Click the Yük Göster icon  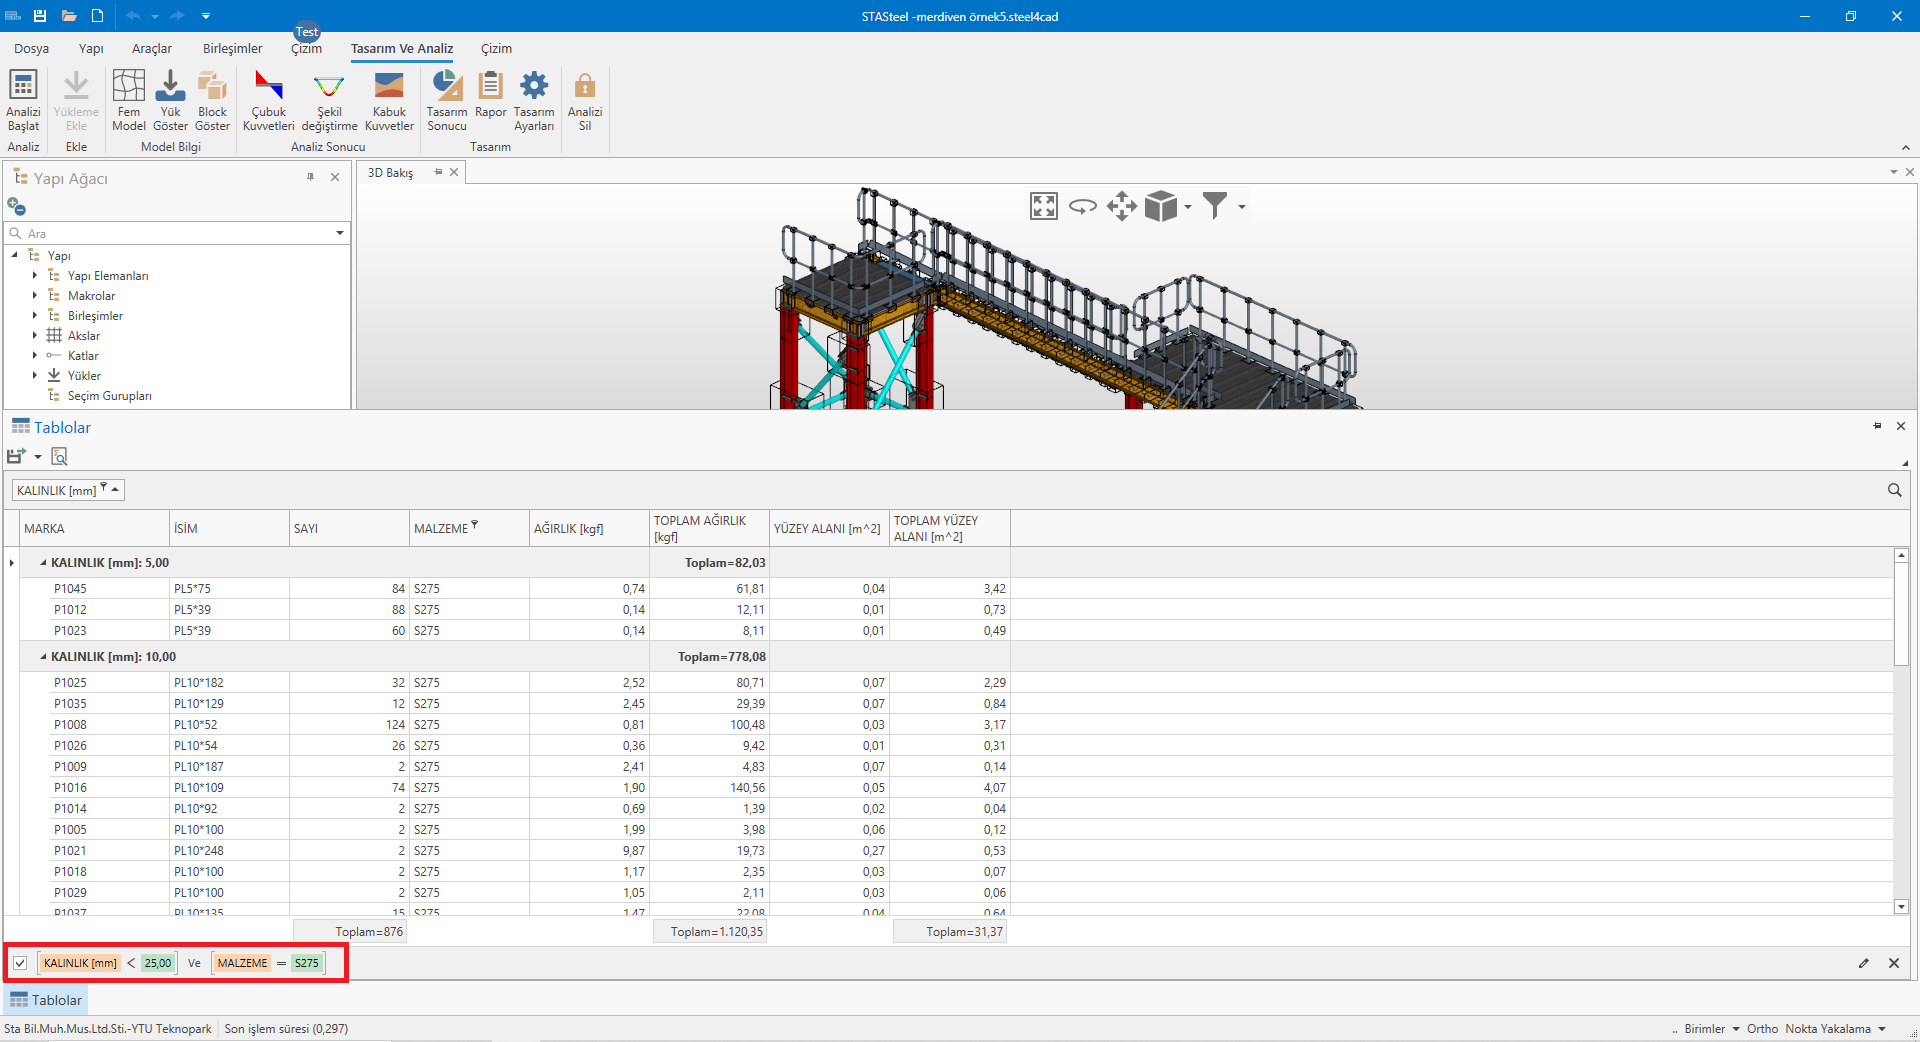click(x=170, y=99)
